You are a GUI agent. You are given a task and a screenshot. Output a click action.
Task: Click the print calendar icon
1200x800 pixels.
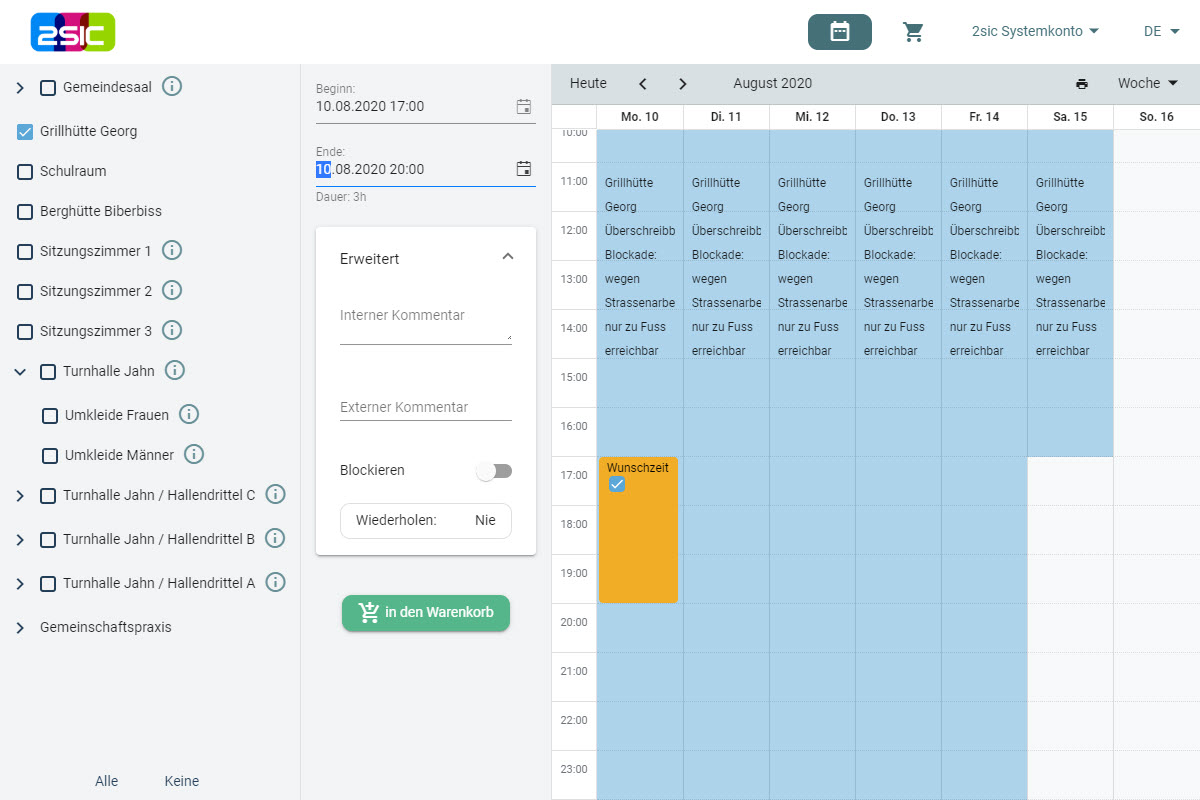pos(1081,84)
